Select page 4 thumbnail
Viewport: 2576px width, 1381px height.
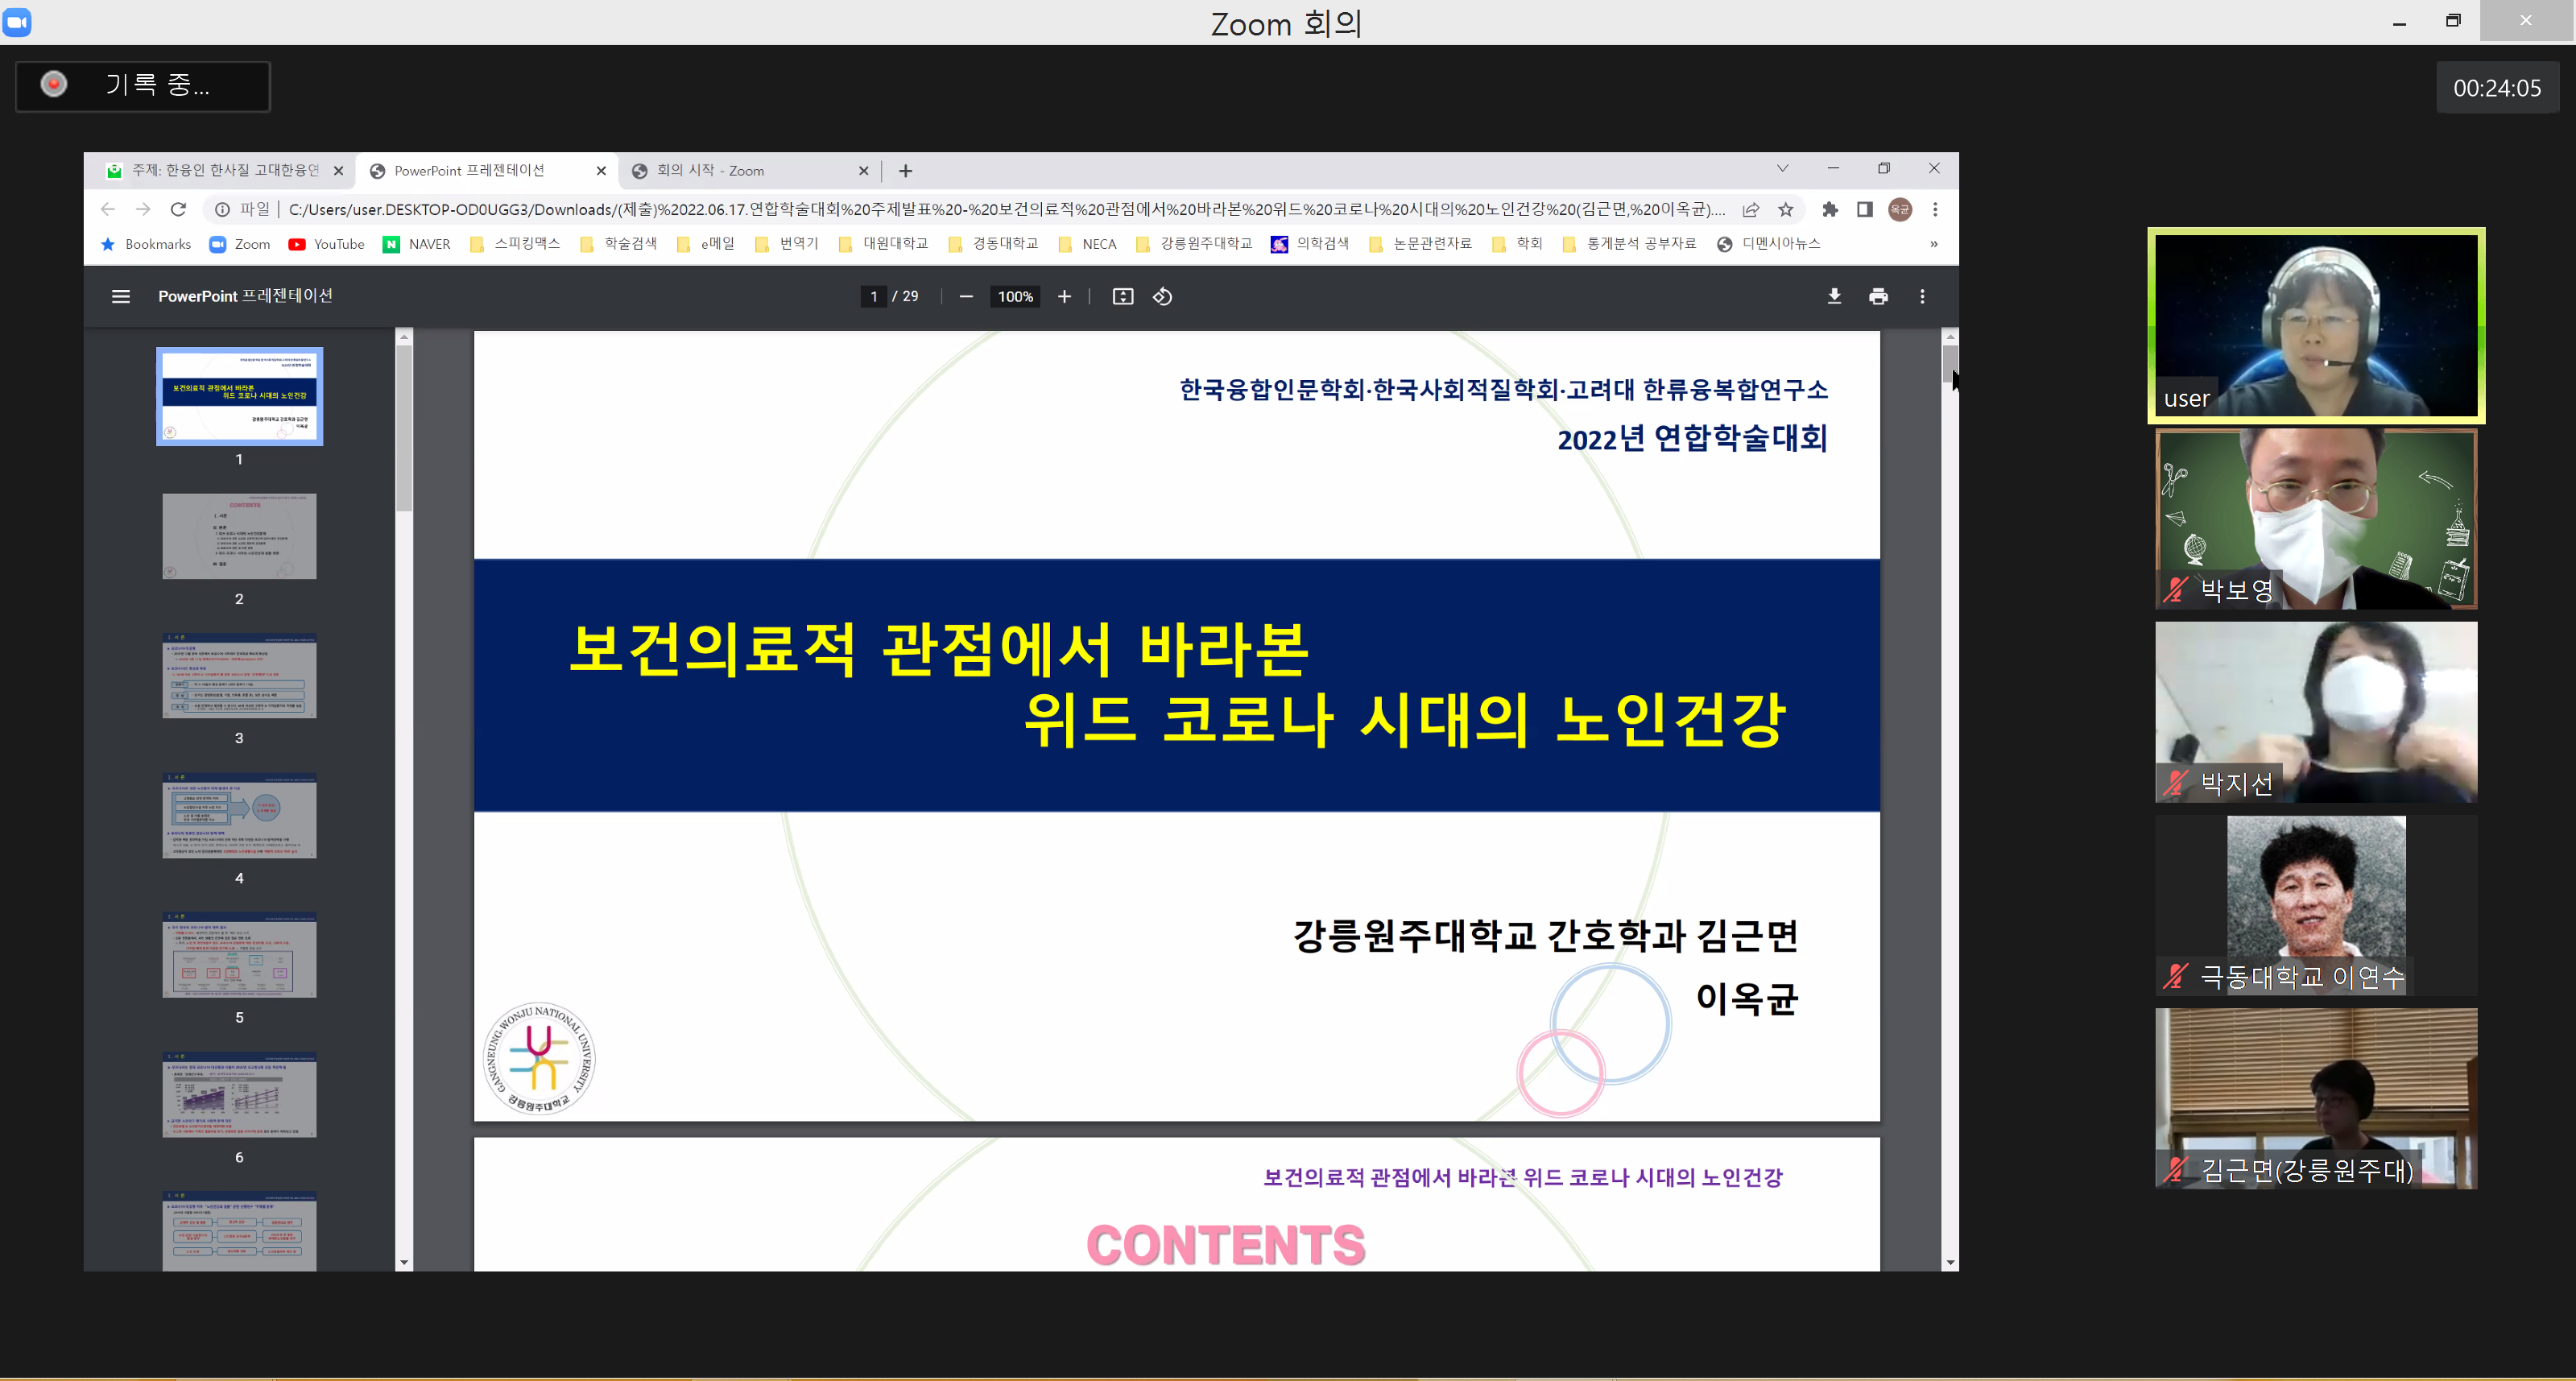pyautogui.click(x=239, y=815)
